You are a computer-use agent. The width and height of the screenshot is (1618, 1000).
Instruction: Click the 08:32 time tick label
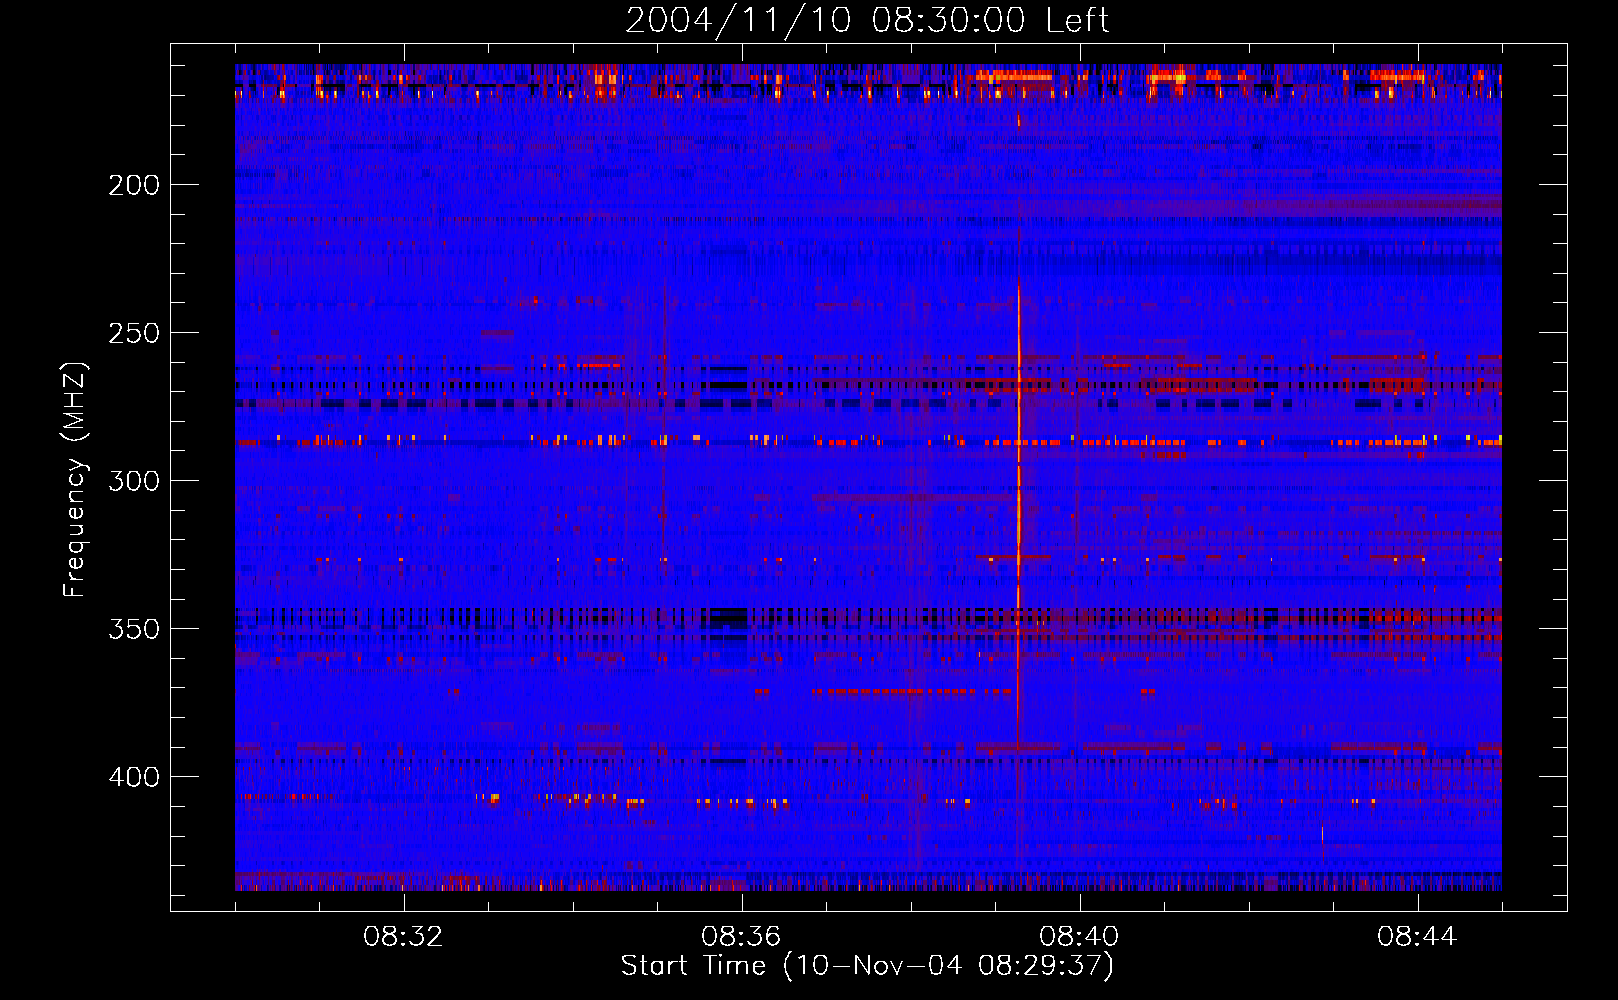(403, 937)
